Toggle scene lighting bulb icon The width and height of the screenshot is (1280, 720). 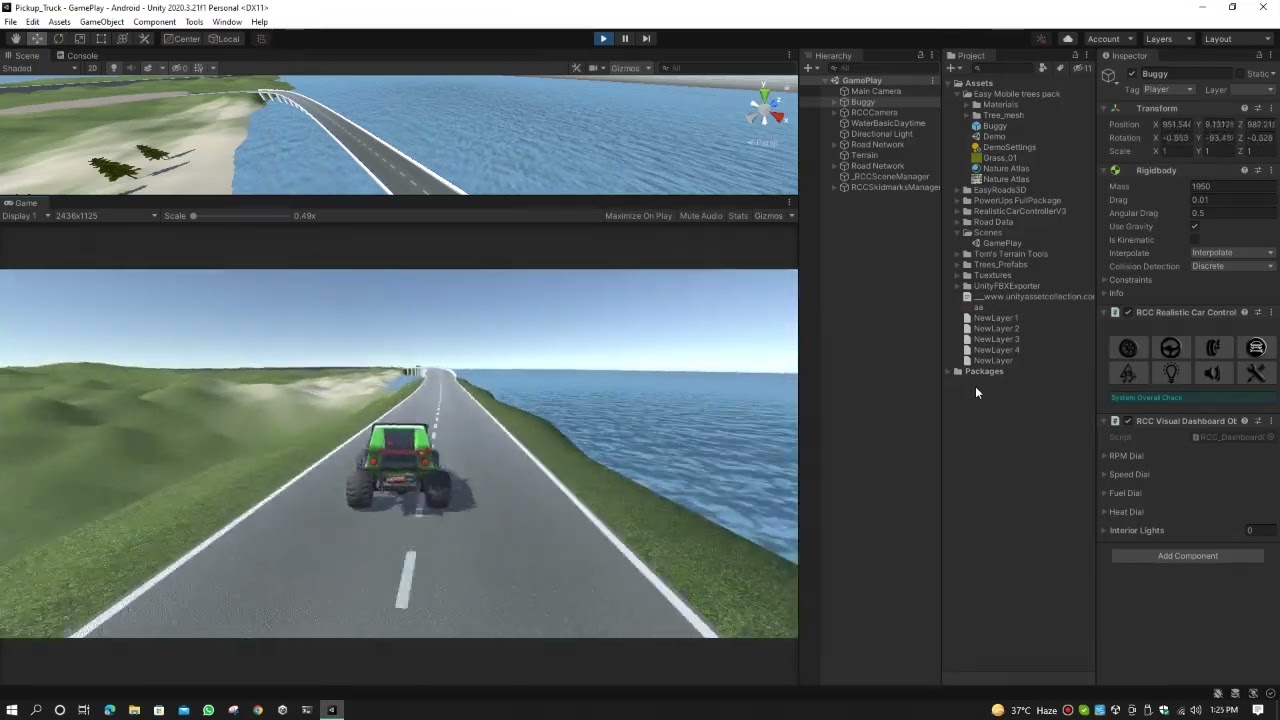coord(113,68)
